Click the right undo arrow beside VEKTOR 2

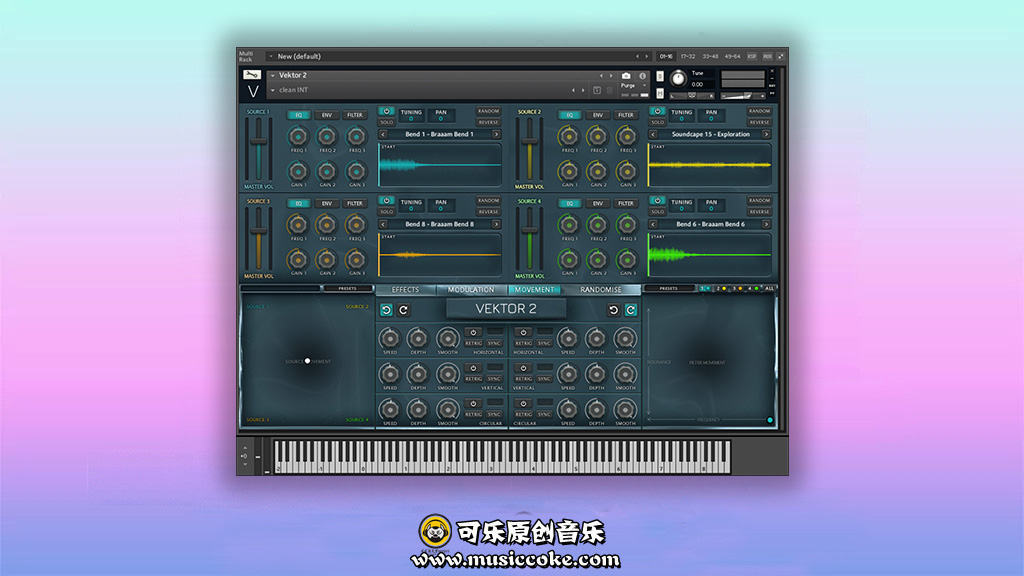click(x=613, y=310)
